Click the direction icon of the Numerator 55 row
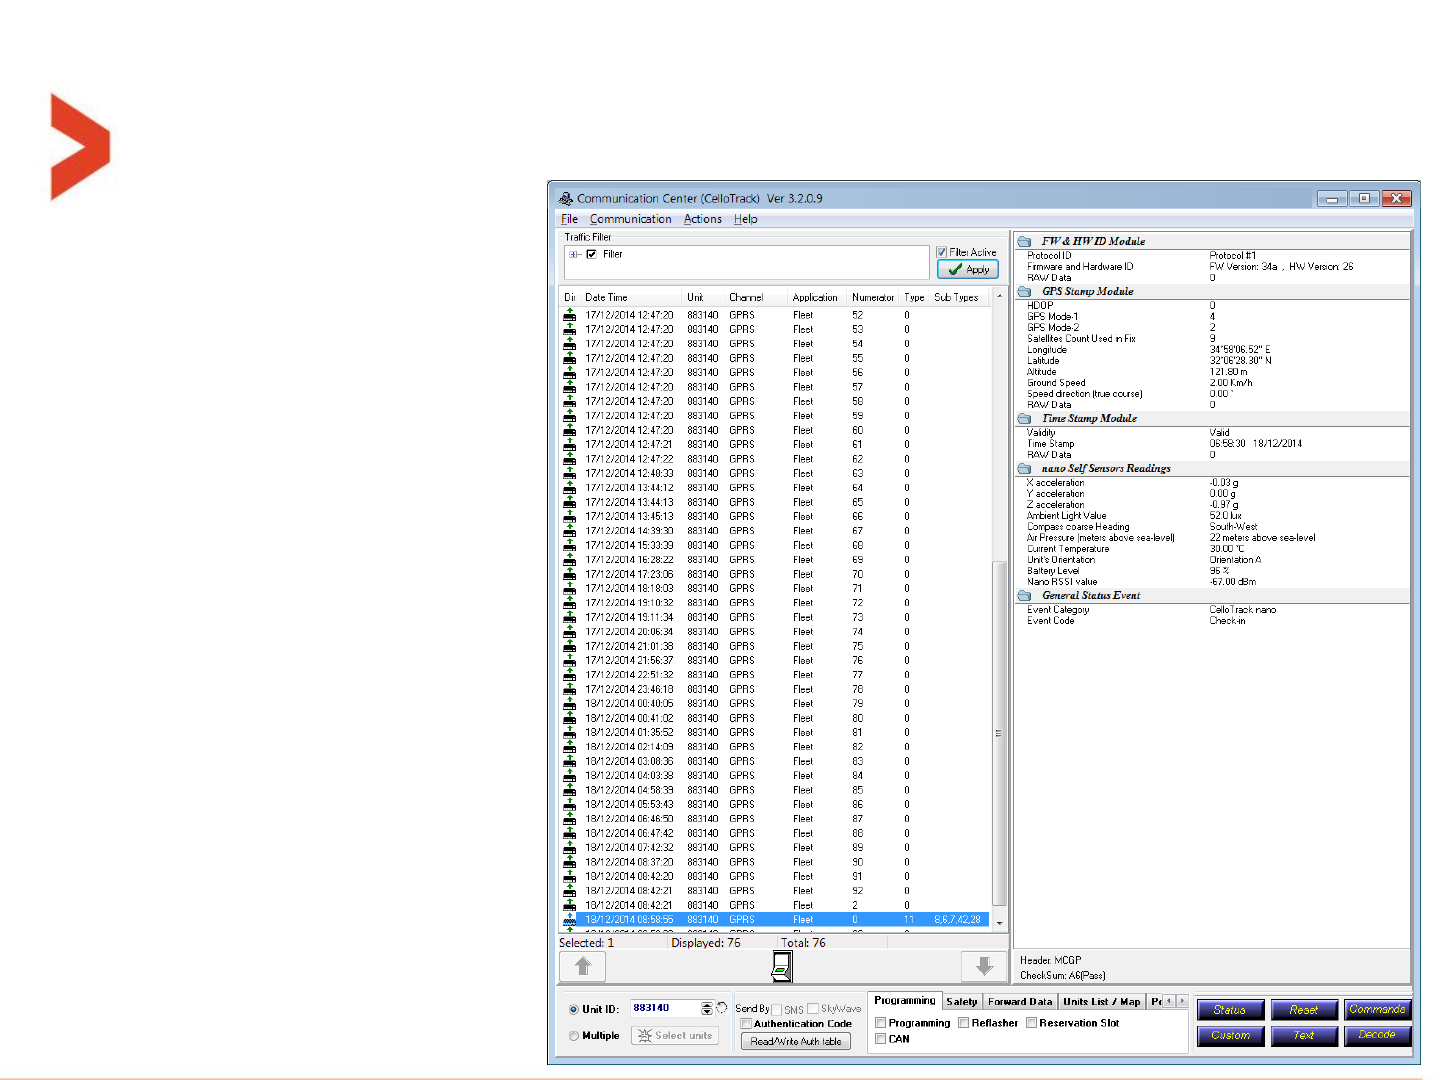Viewport: 1440px width, 1080px height. [x=569, y=358]
